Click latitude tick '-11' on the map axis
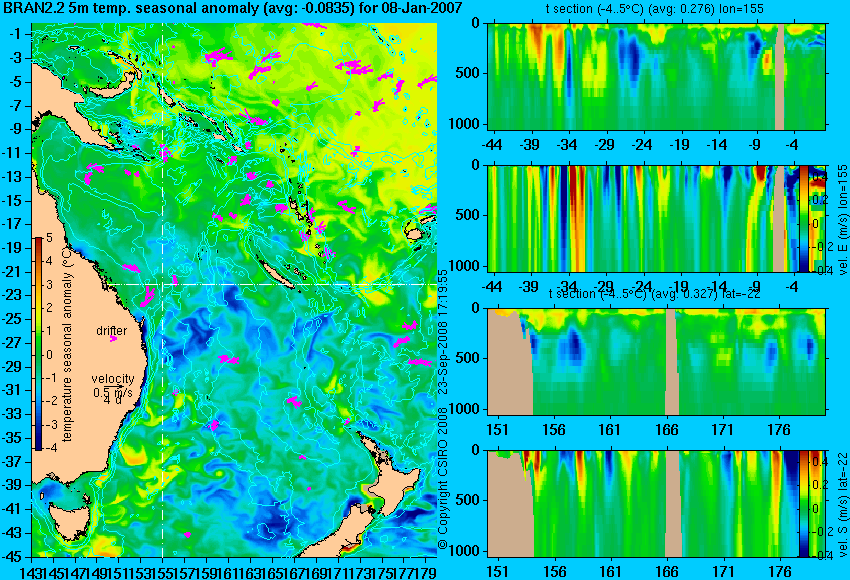 click(x=11, y=153)
